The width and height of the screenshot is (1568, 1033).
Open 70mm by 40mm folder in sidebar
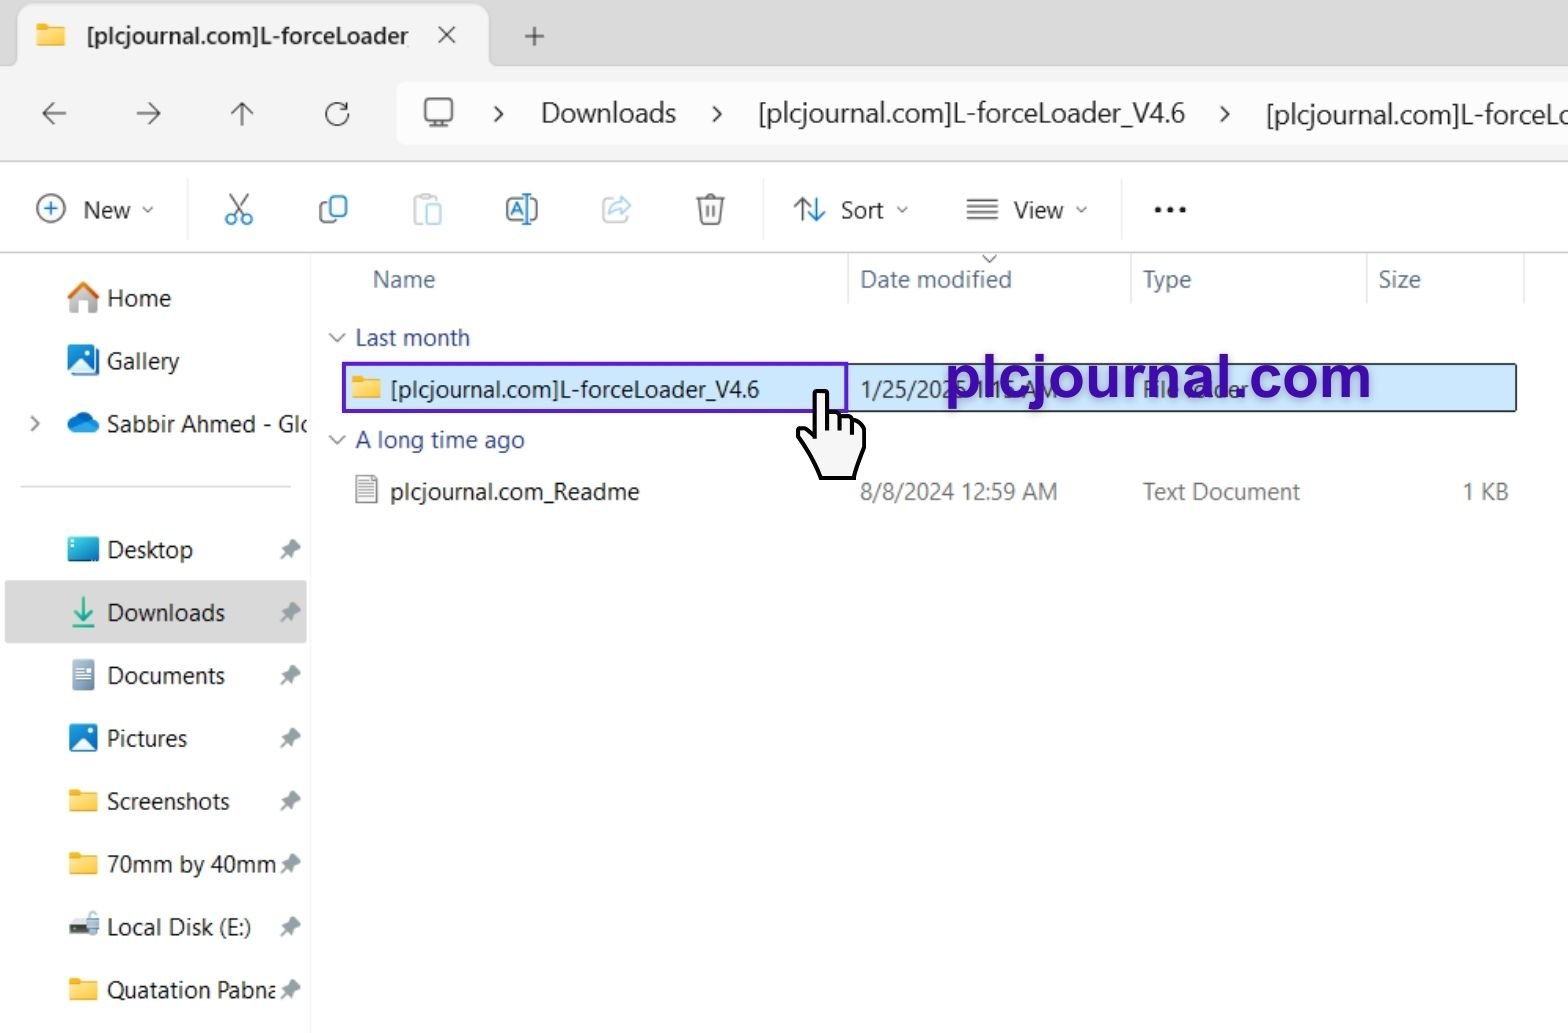171,865
